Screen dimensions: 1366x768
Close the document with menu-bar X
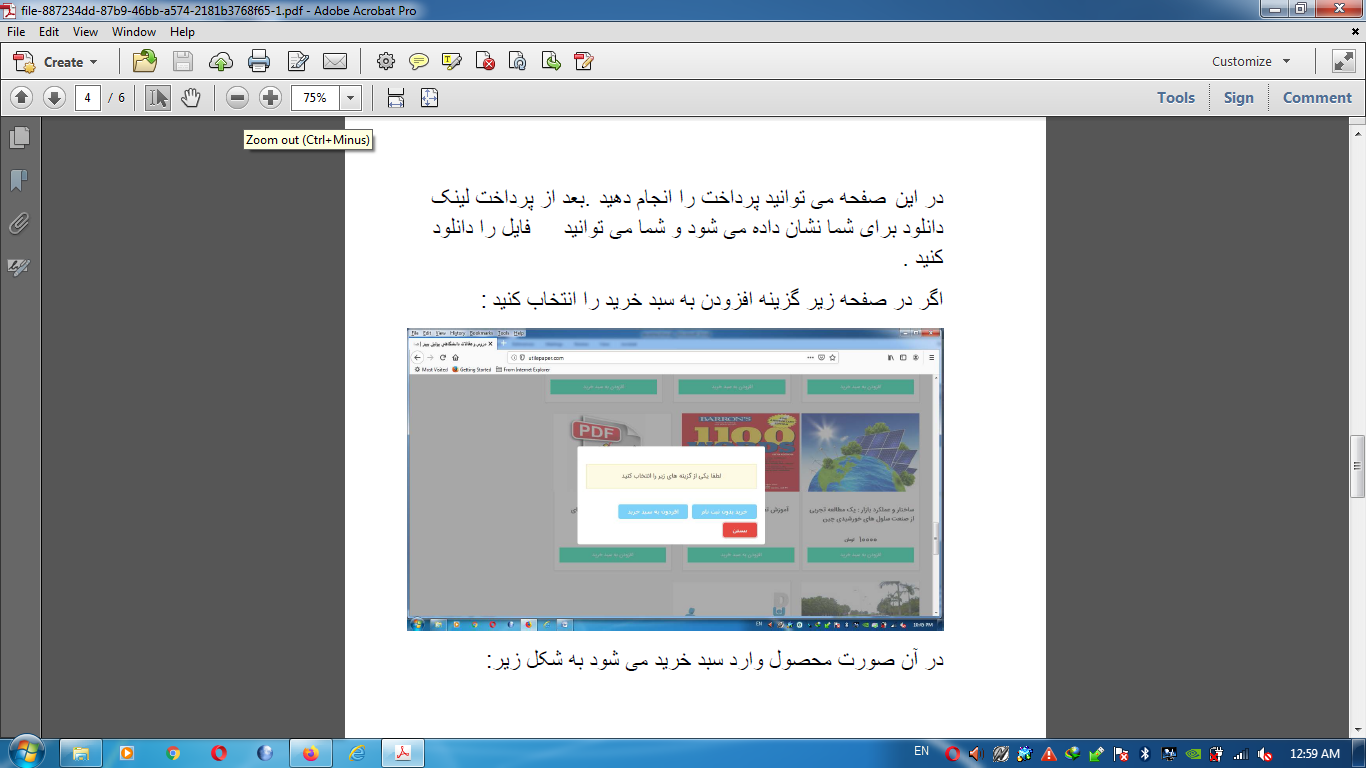(x=1355, y=32)
